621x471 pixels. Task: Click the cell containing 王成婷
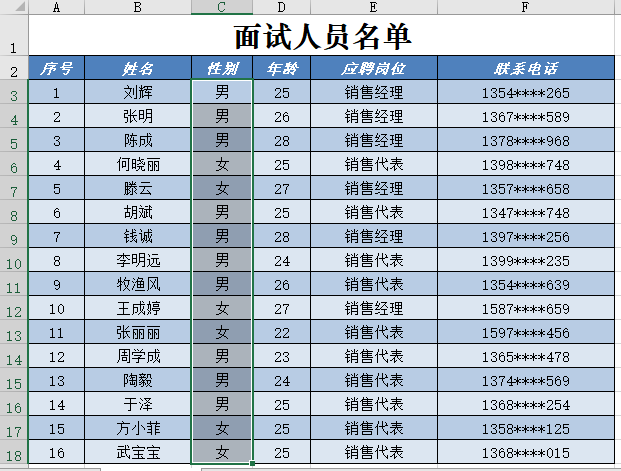click(x=138, y=309)
